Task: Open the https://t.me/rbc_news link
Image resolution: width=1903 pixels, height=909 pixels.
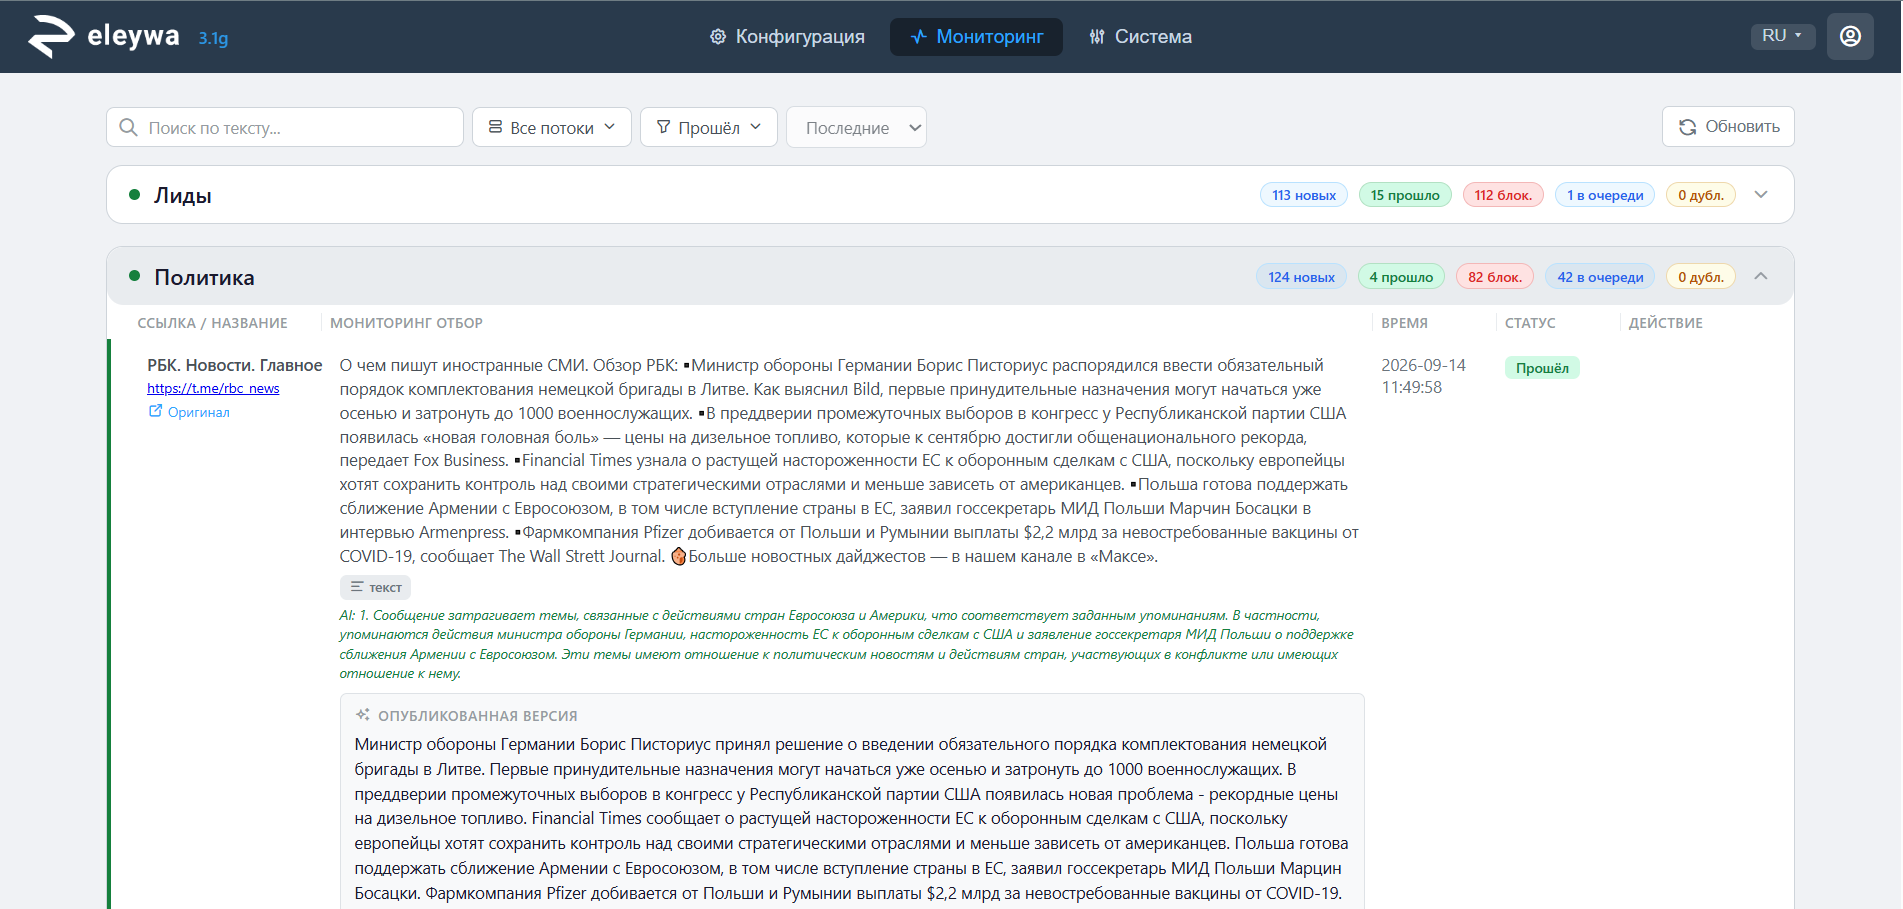Action: (x=213, y=388)
